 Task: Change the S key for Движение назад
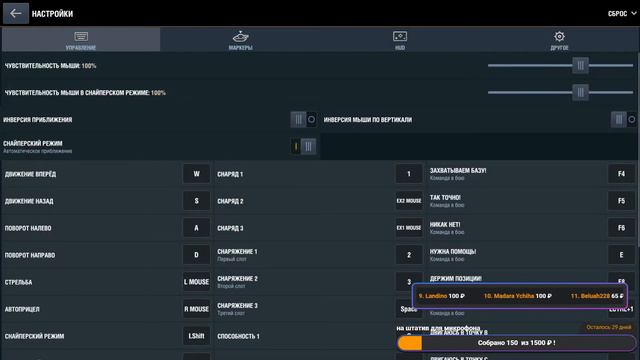[x=196, y=201]
